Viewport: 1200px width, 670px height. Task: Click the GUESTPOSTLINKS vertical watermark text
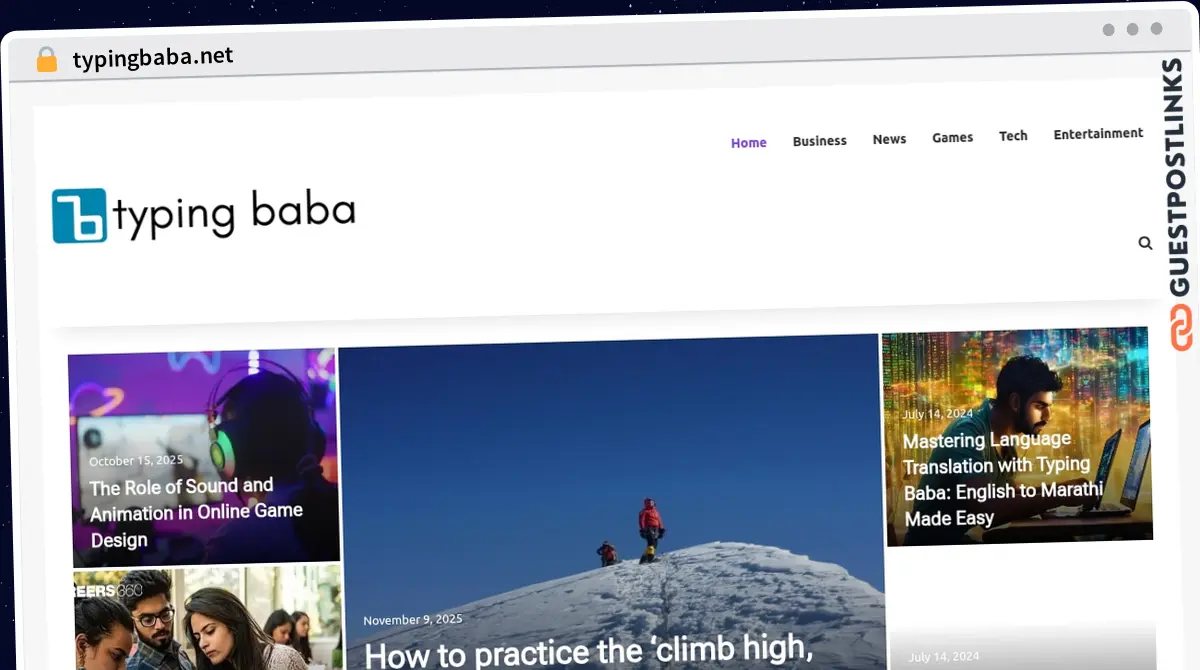(x=1179, y=178)
